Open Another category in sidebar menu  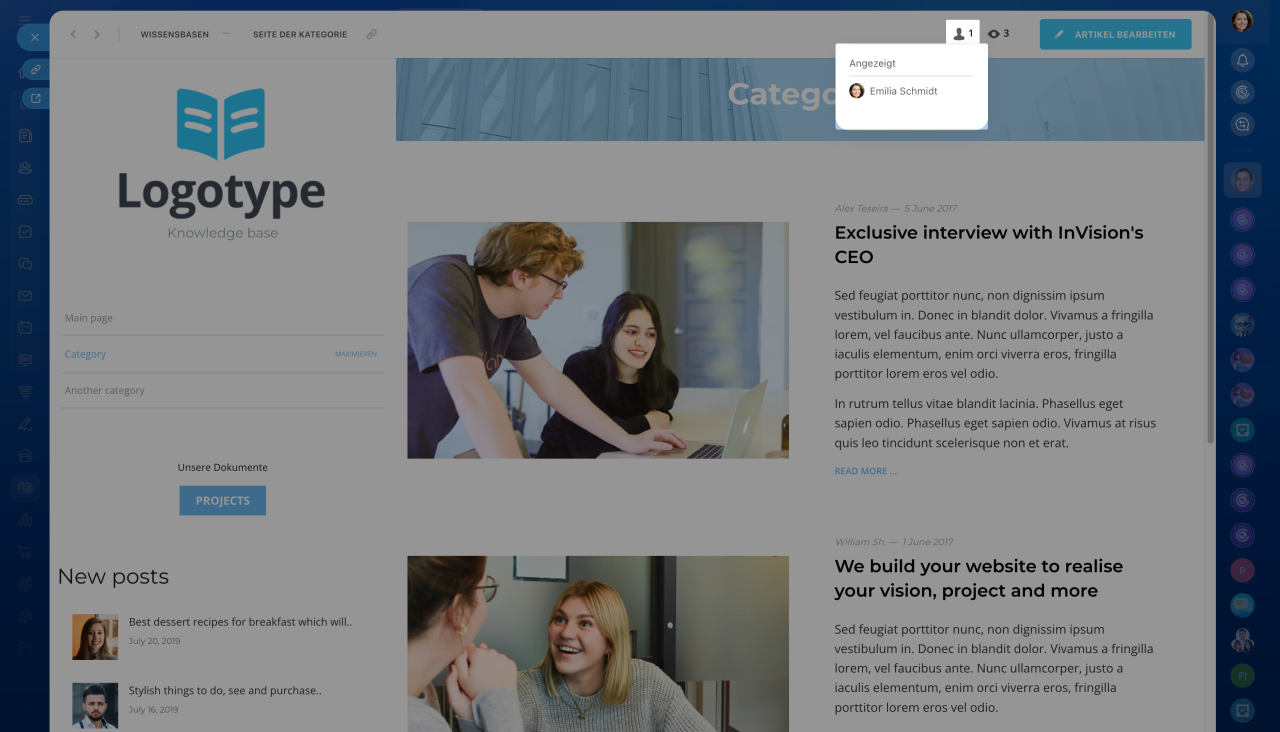coord(105,390)
